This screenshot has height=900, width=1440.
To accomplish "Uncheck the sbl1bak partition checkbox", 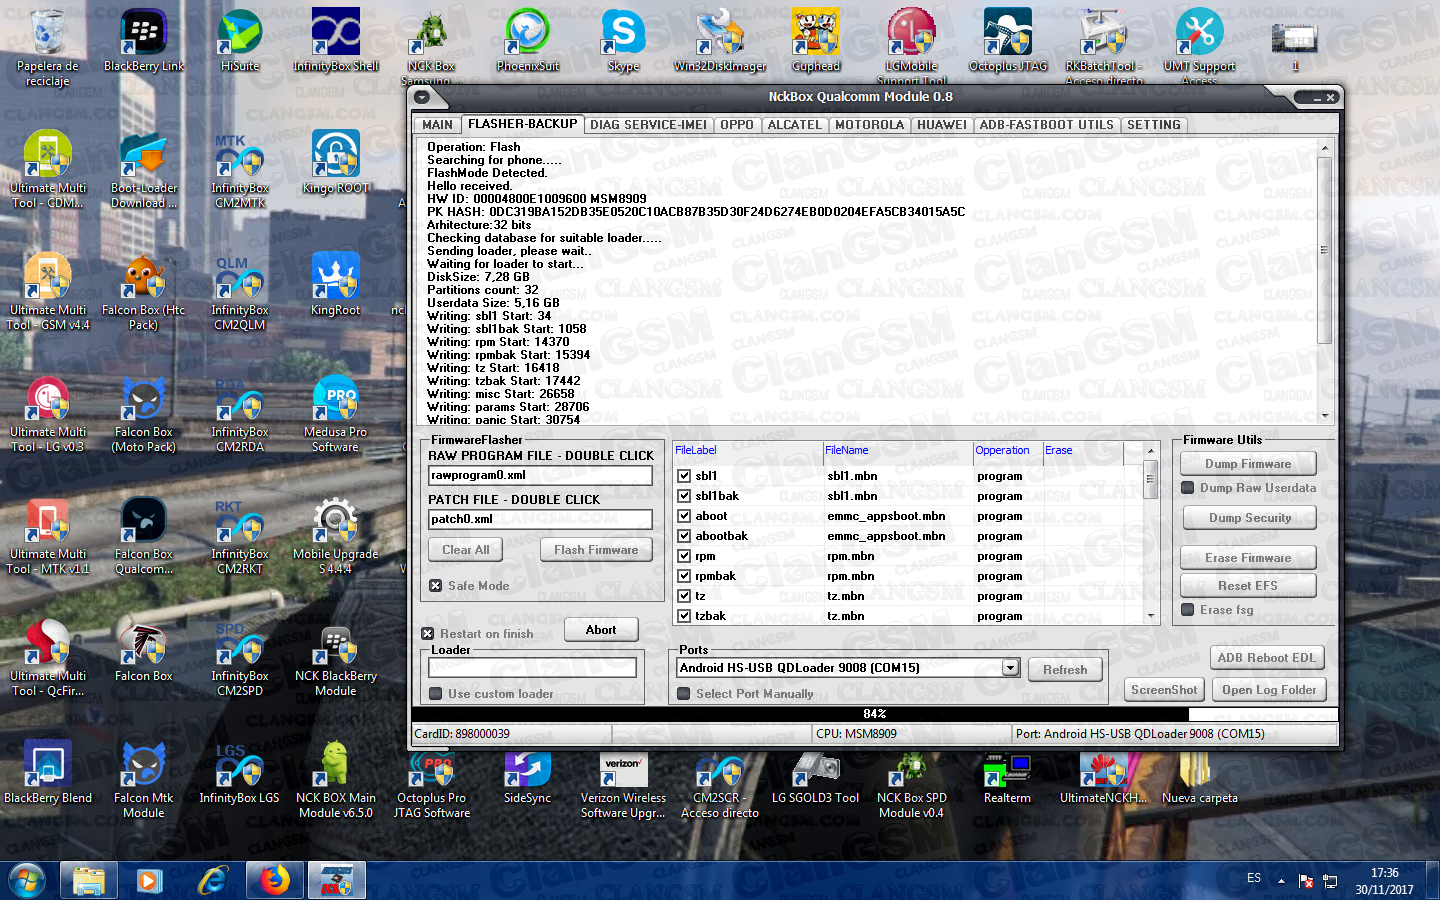I will coord(684,496).
